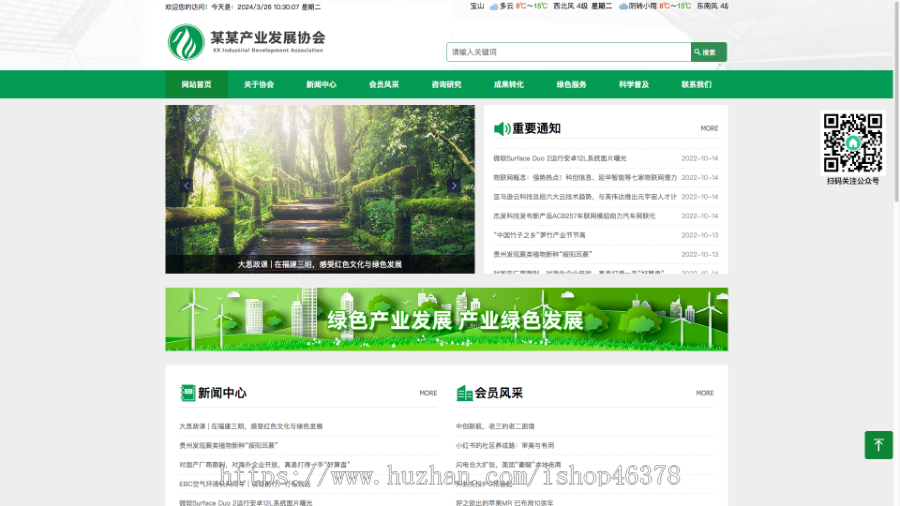Click the forest path slideshow image
The width and height of the screenshot is (900, 506).
tap(320, 189)
